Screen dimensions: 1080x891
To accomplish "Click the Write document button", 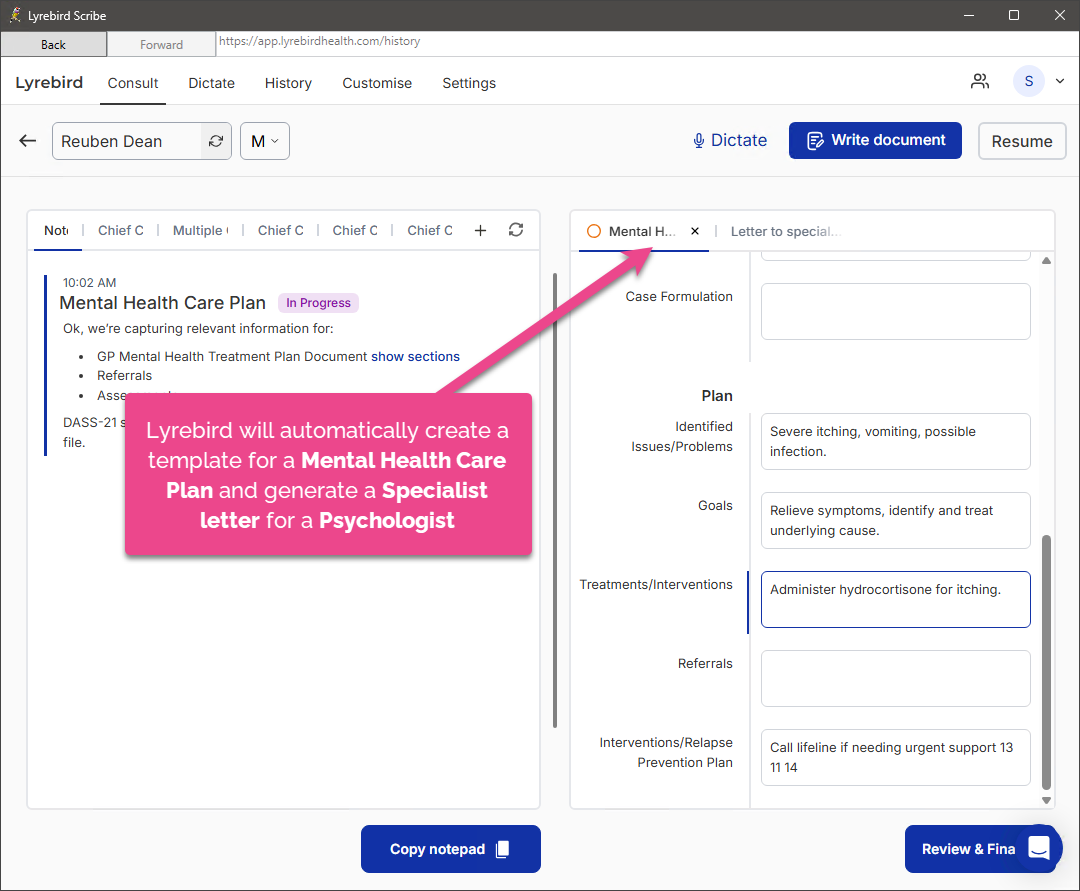I will (875, 140).
